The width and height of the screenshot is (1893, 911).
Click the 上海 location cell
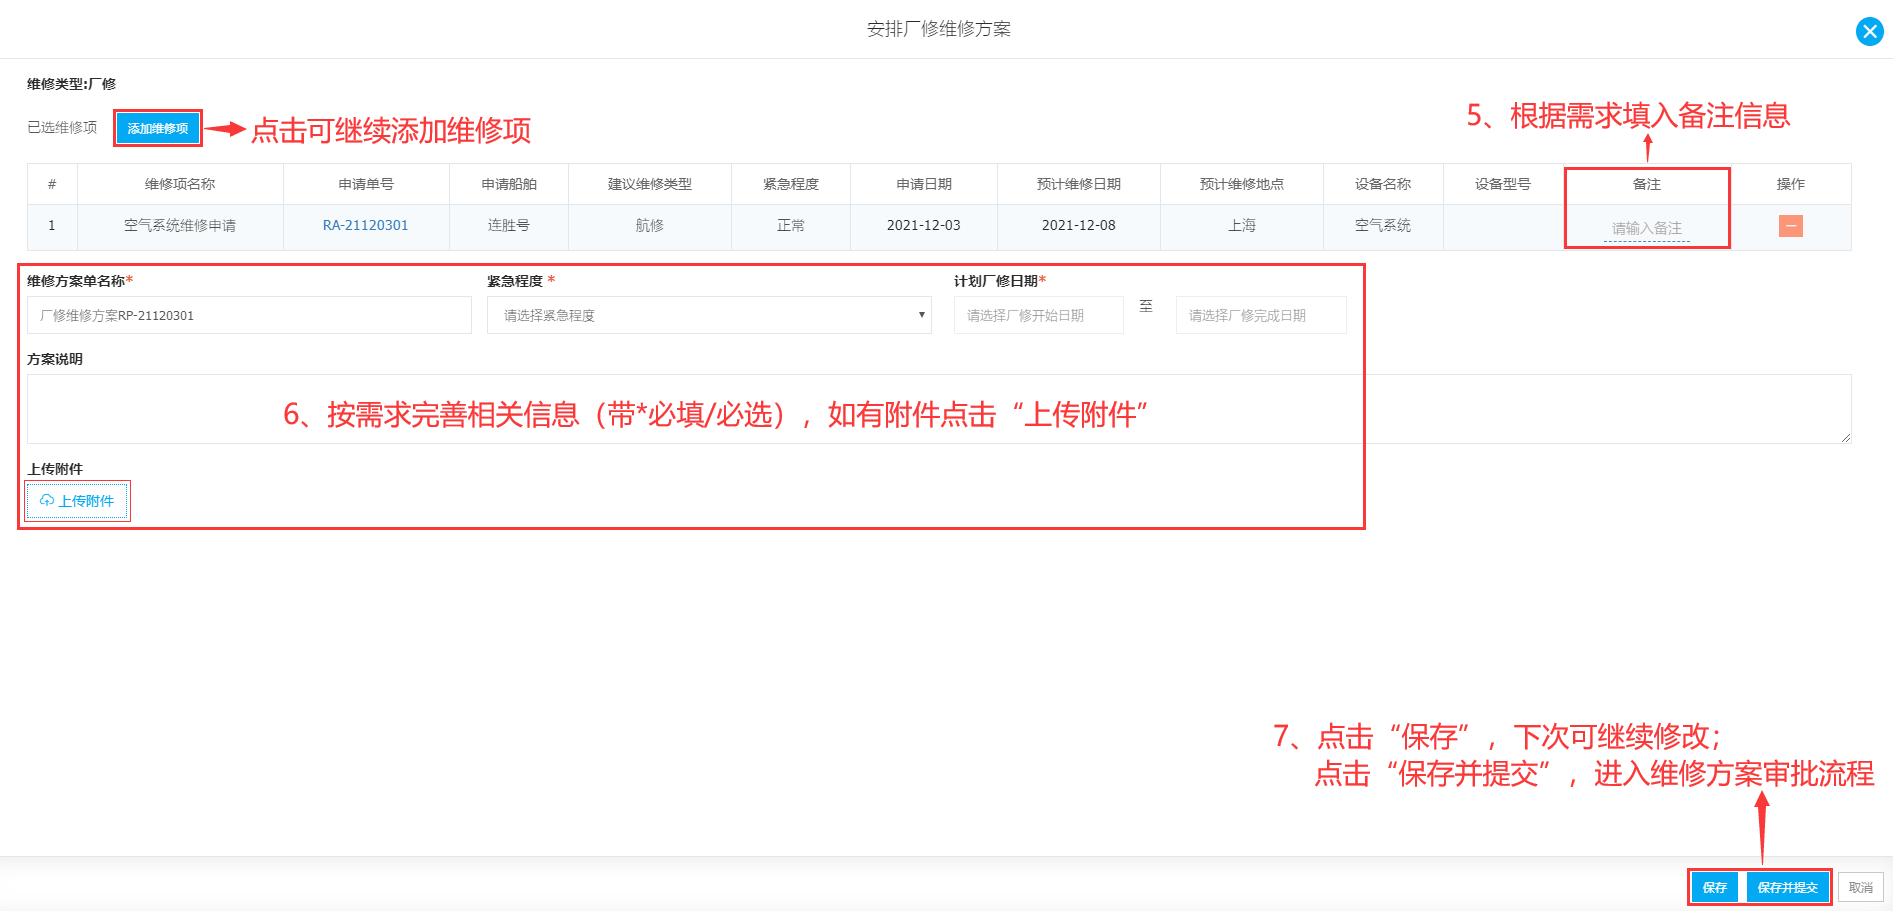(x=1242, y=226)
